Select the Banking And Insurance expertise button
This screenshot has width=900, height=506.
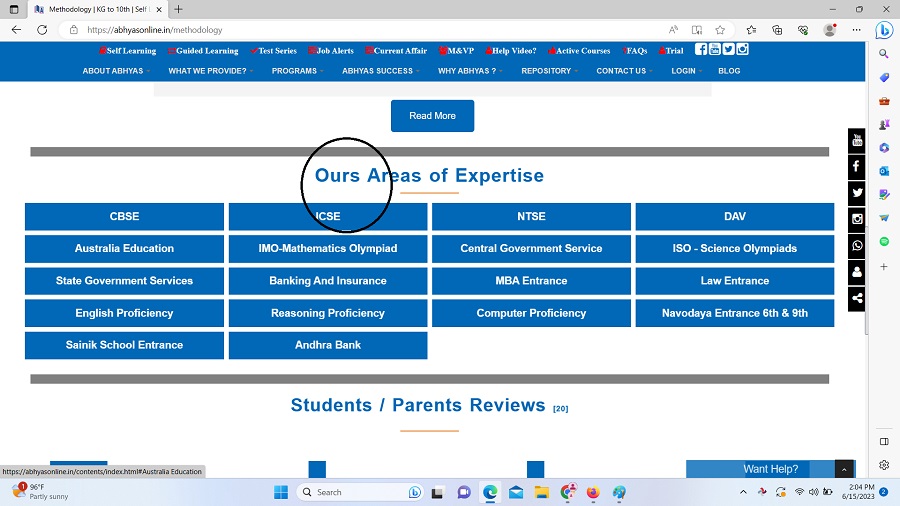[328, 281]
